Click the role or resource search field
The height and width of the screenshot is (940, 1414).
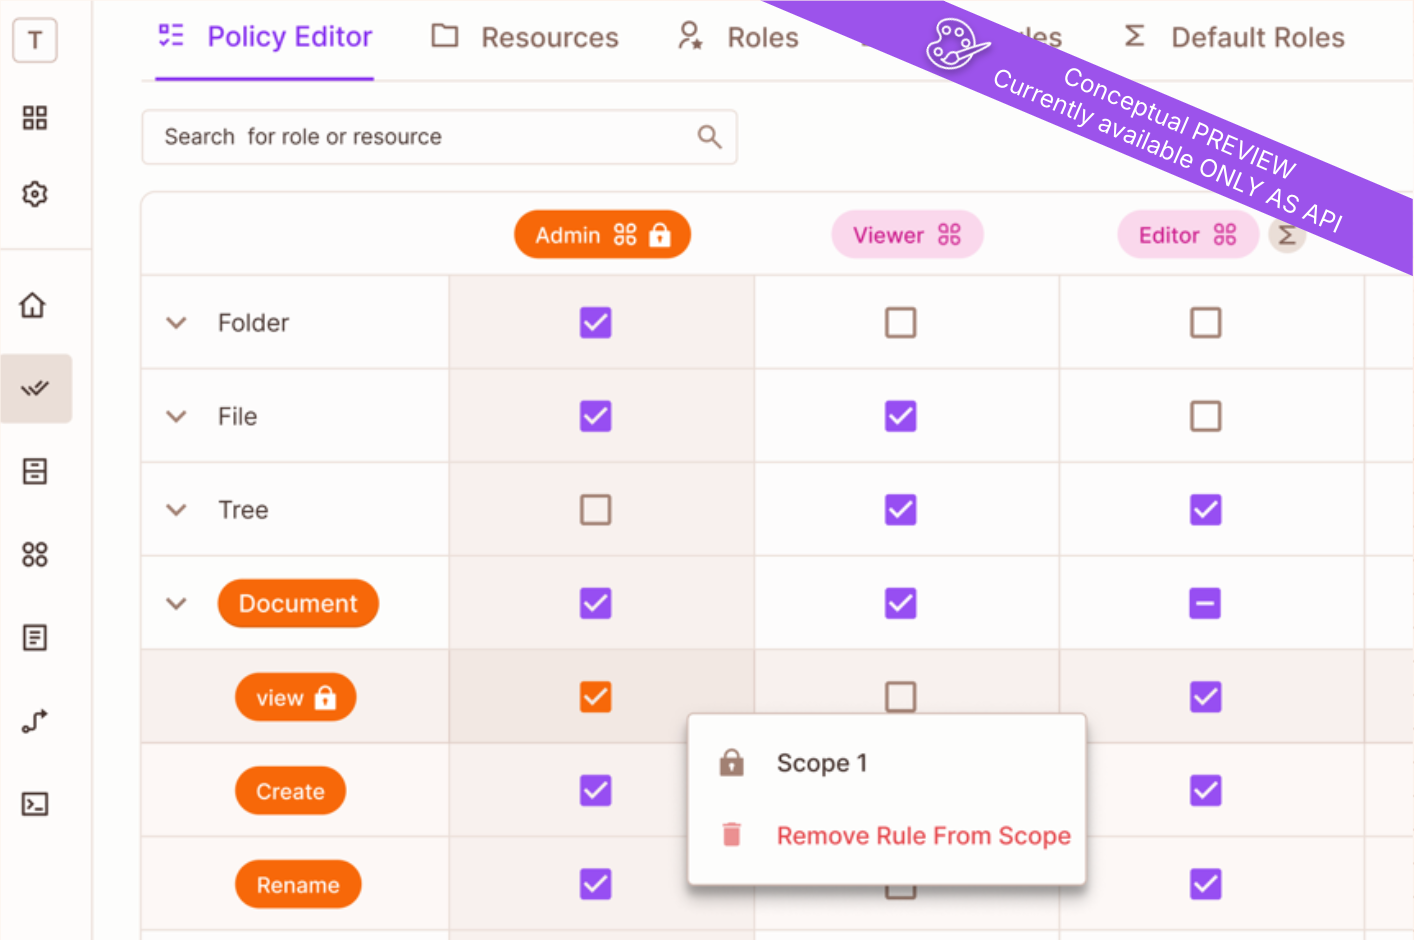click(420, 137)
